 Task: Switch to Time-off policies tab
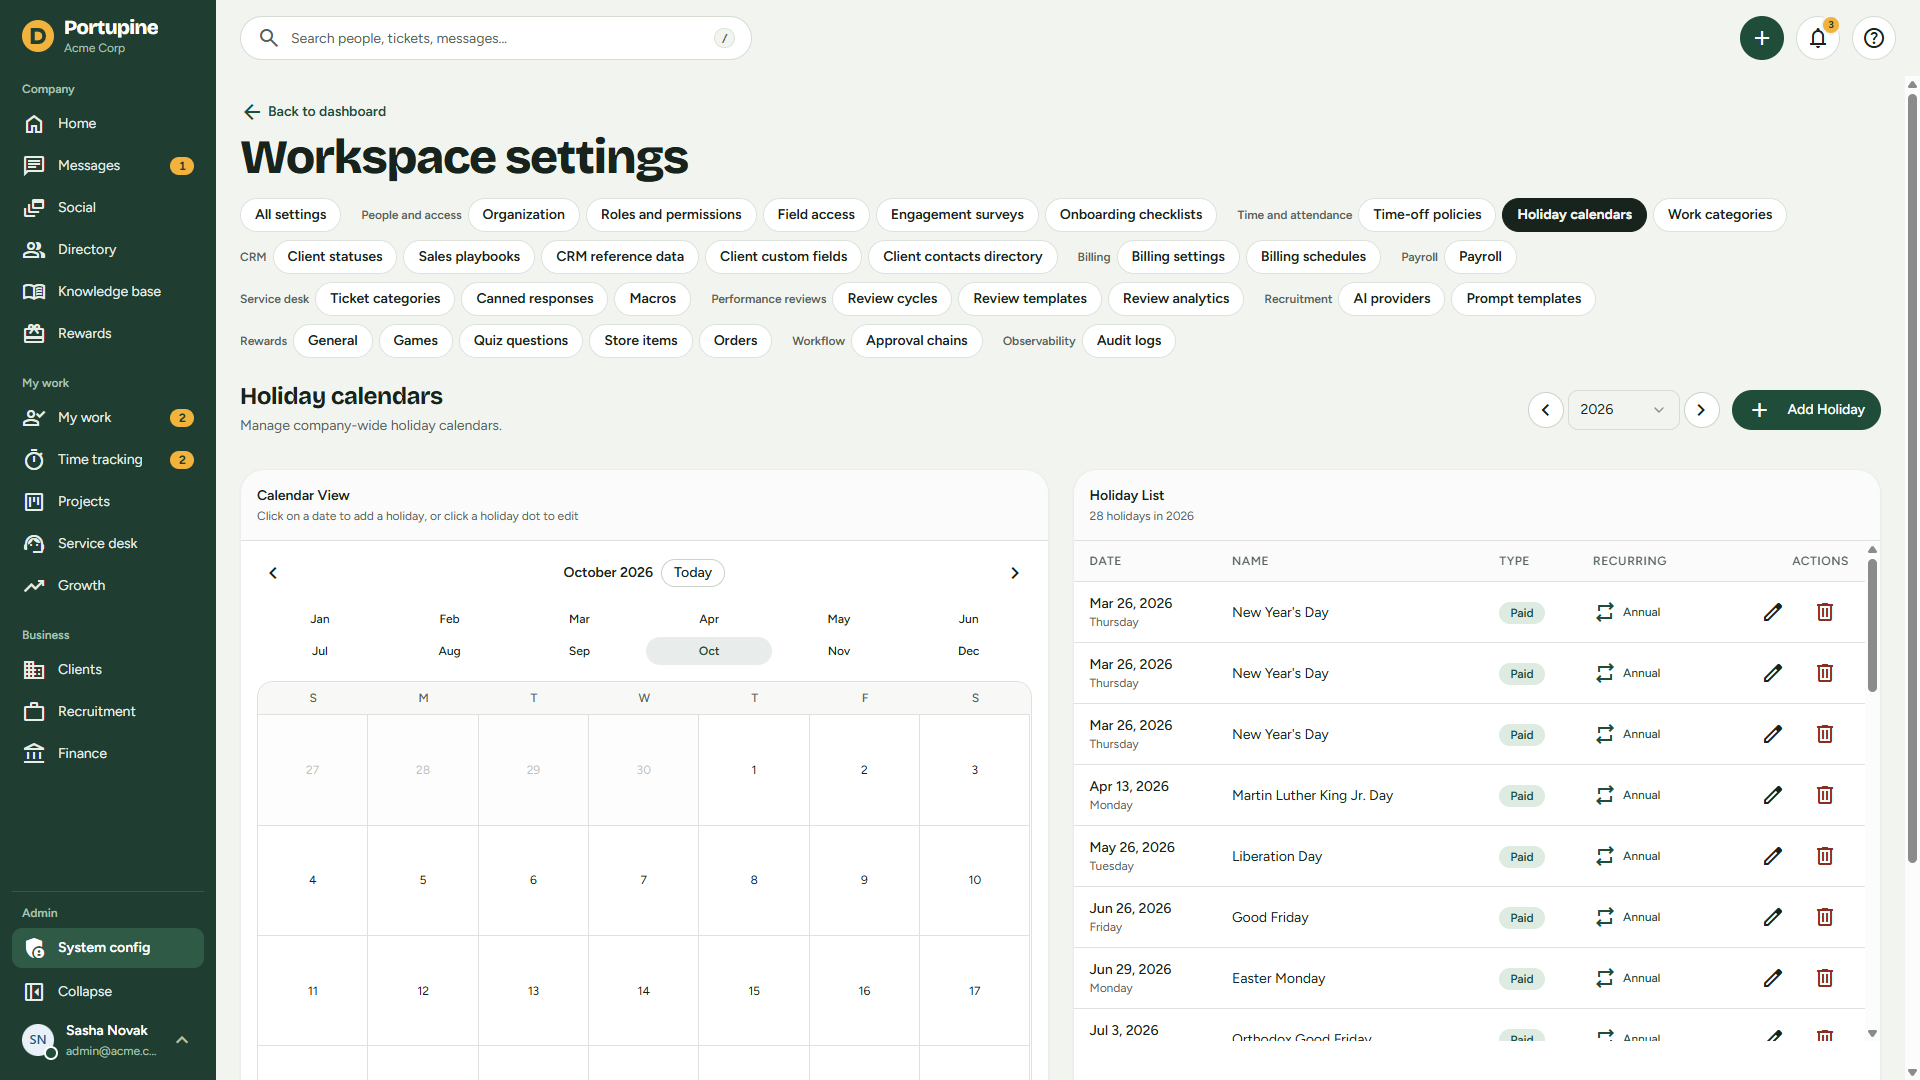tap(1427, 215)
